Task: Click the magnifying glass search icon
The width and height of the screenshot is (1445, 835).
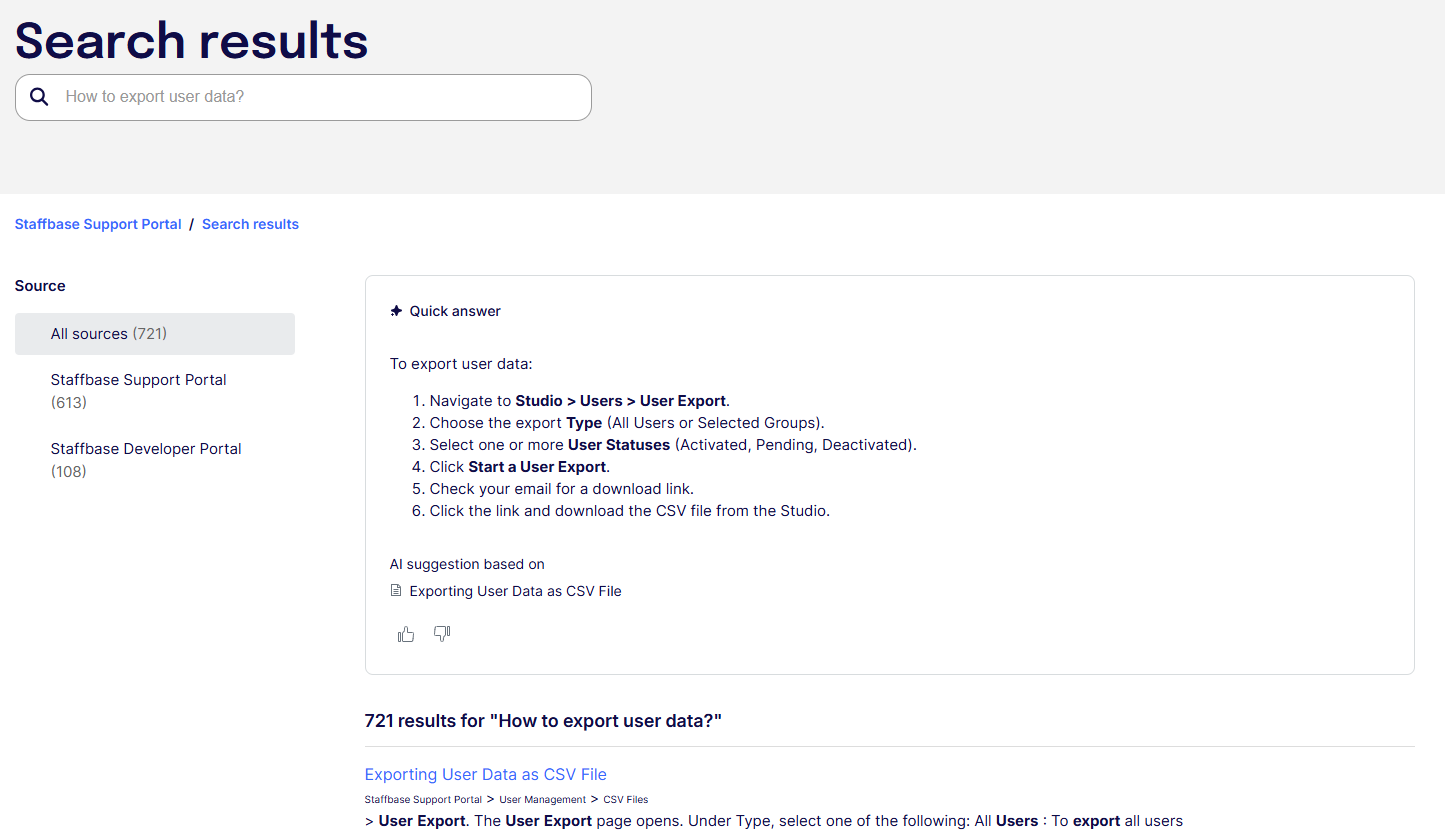Action: click(x=39, y=97)
